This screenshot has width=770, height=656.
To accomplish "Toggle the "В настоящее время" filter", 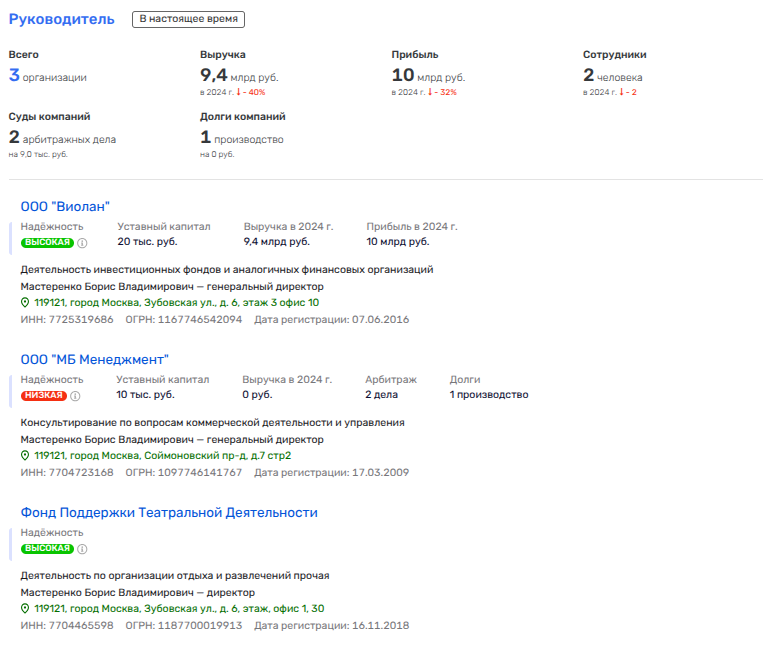I will [x=189, y=19].
